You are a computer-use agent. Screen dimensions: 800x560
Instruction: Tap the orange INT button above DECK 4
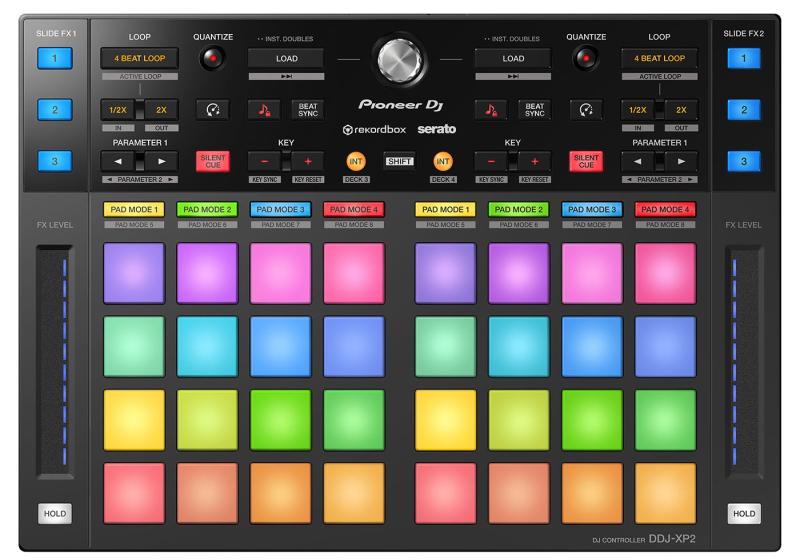click(x=443, y=162)
